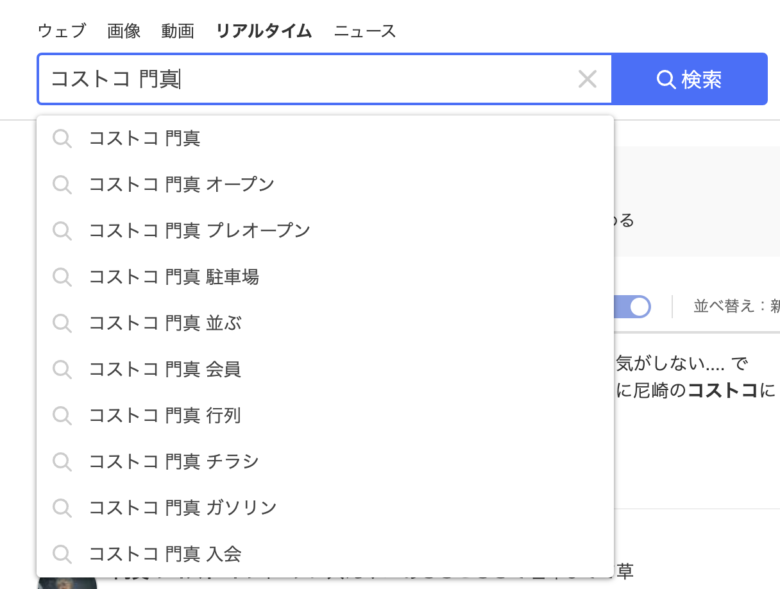The image size is (780, 589).
Task: Click magnifier icon beside プレオープン suggestion
Action: pyautogui.click(x=62, y=231)
